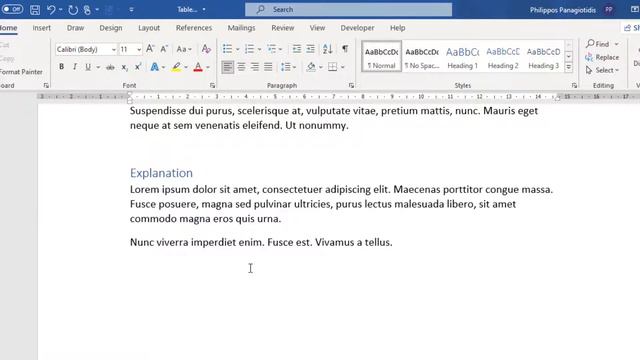This screenshot has height=360, width=640.
Task: Click the Search box
Action: pos(348,9)
